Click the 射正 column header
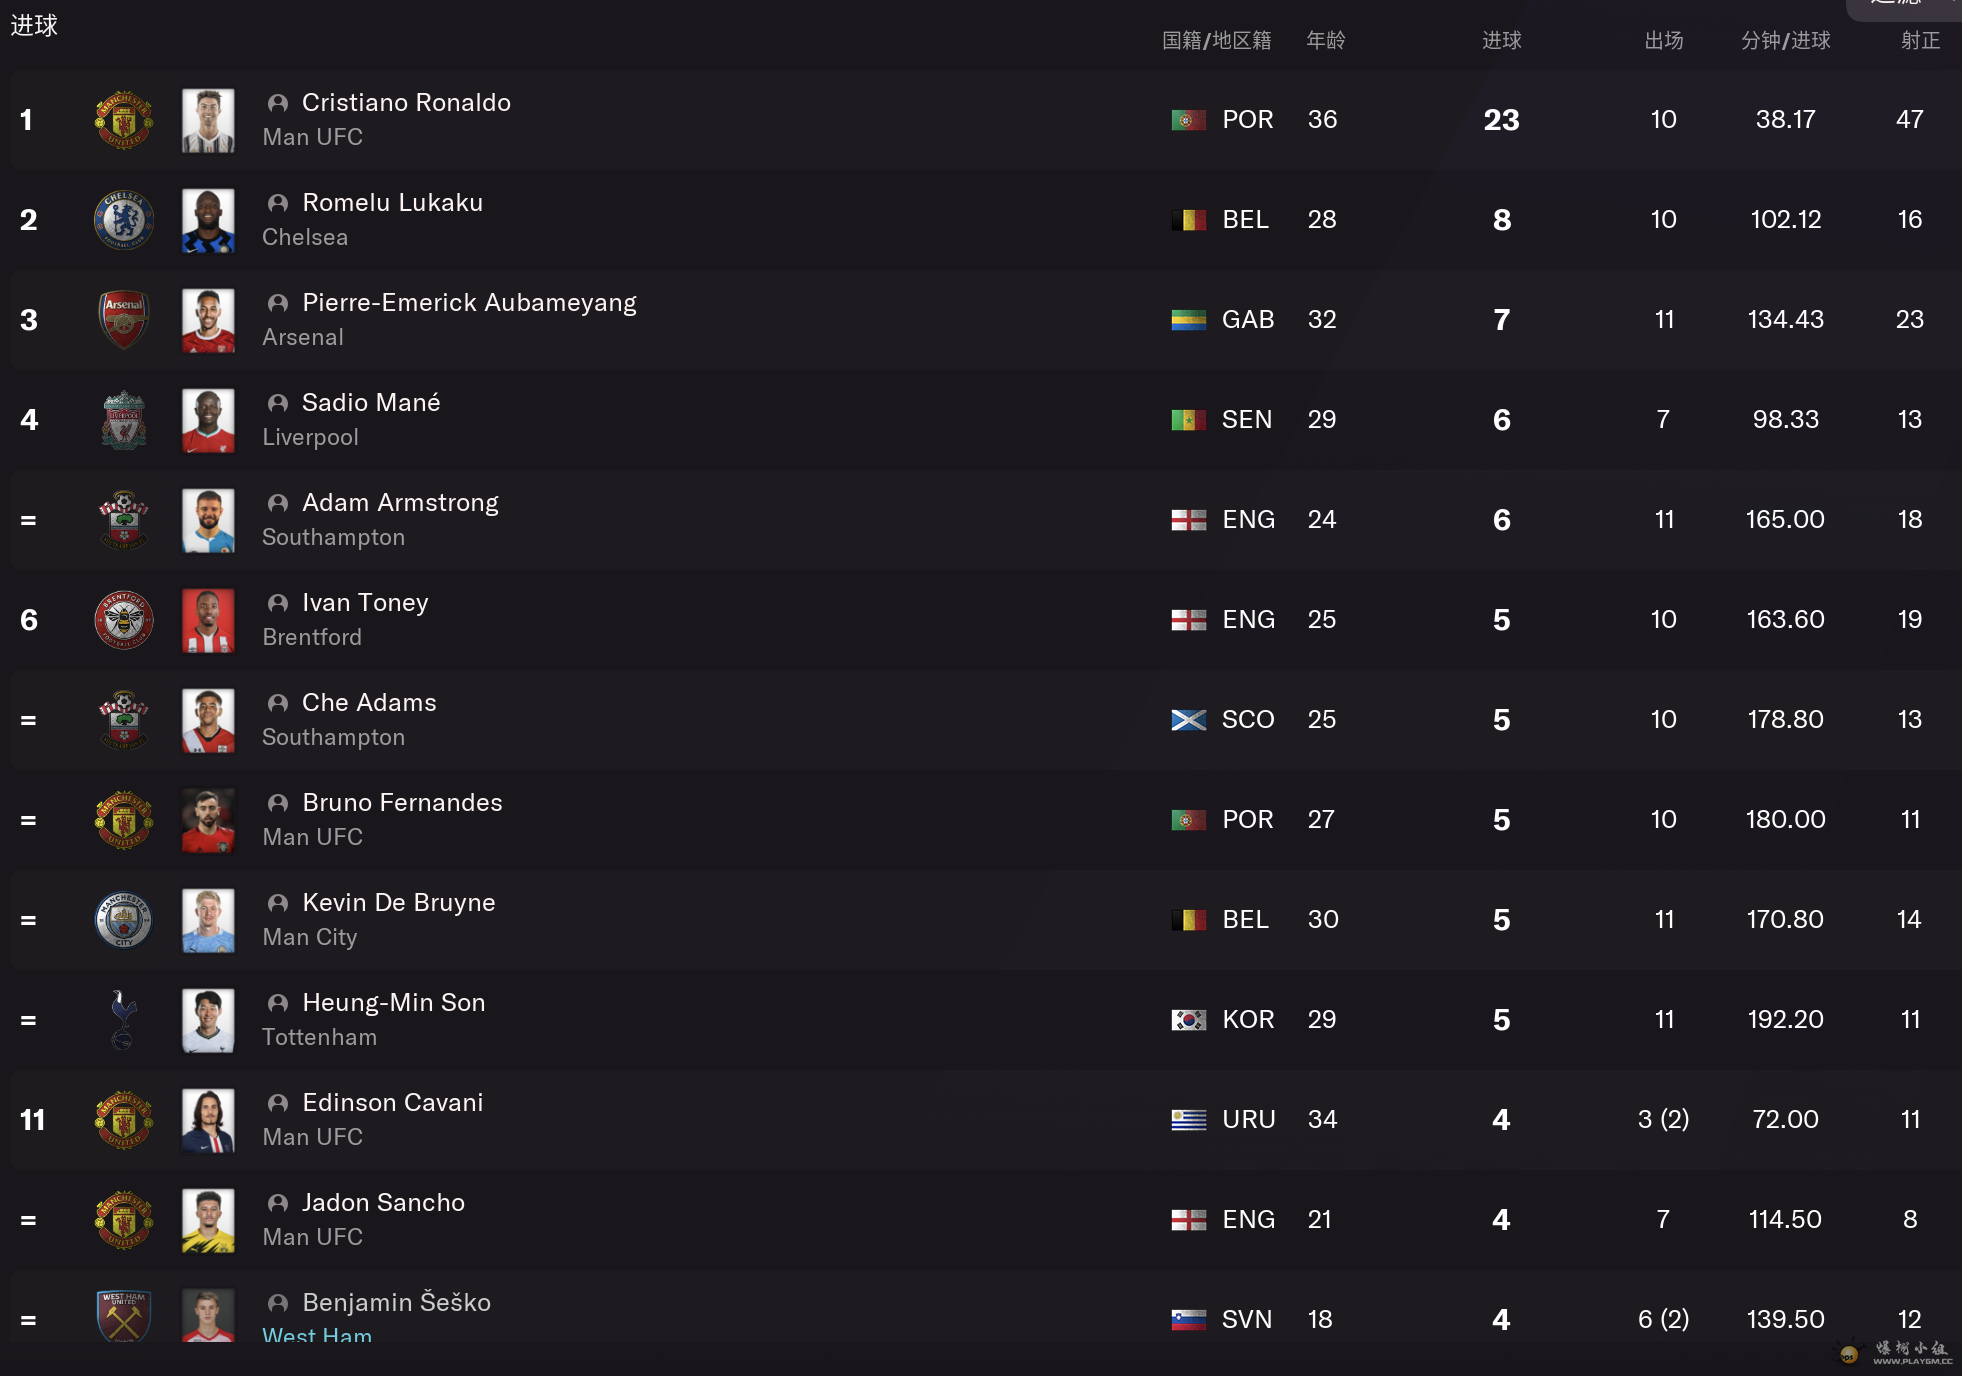Viewport: 1962px width, 1376px height. pos(1921,40)
